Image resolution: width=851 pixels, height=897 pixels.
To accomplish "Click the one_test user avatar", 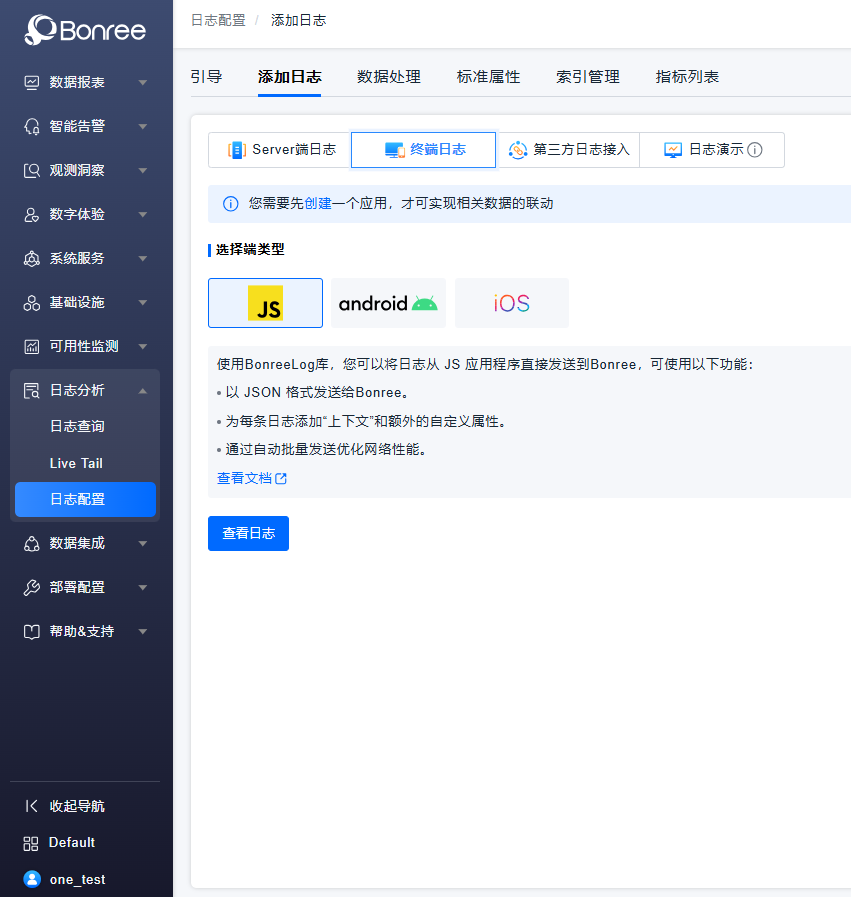I will click(32, 879).
